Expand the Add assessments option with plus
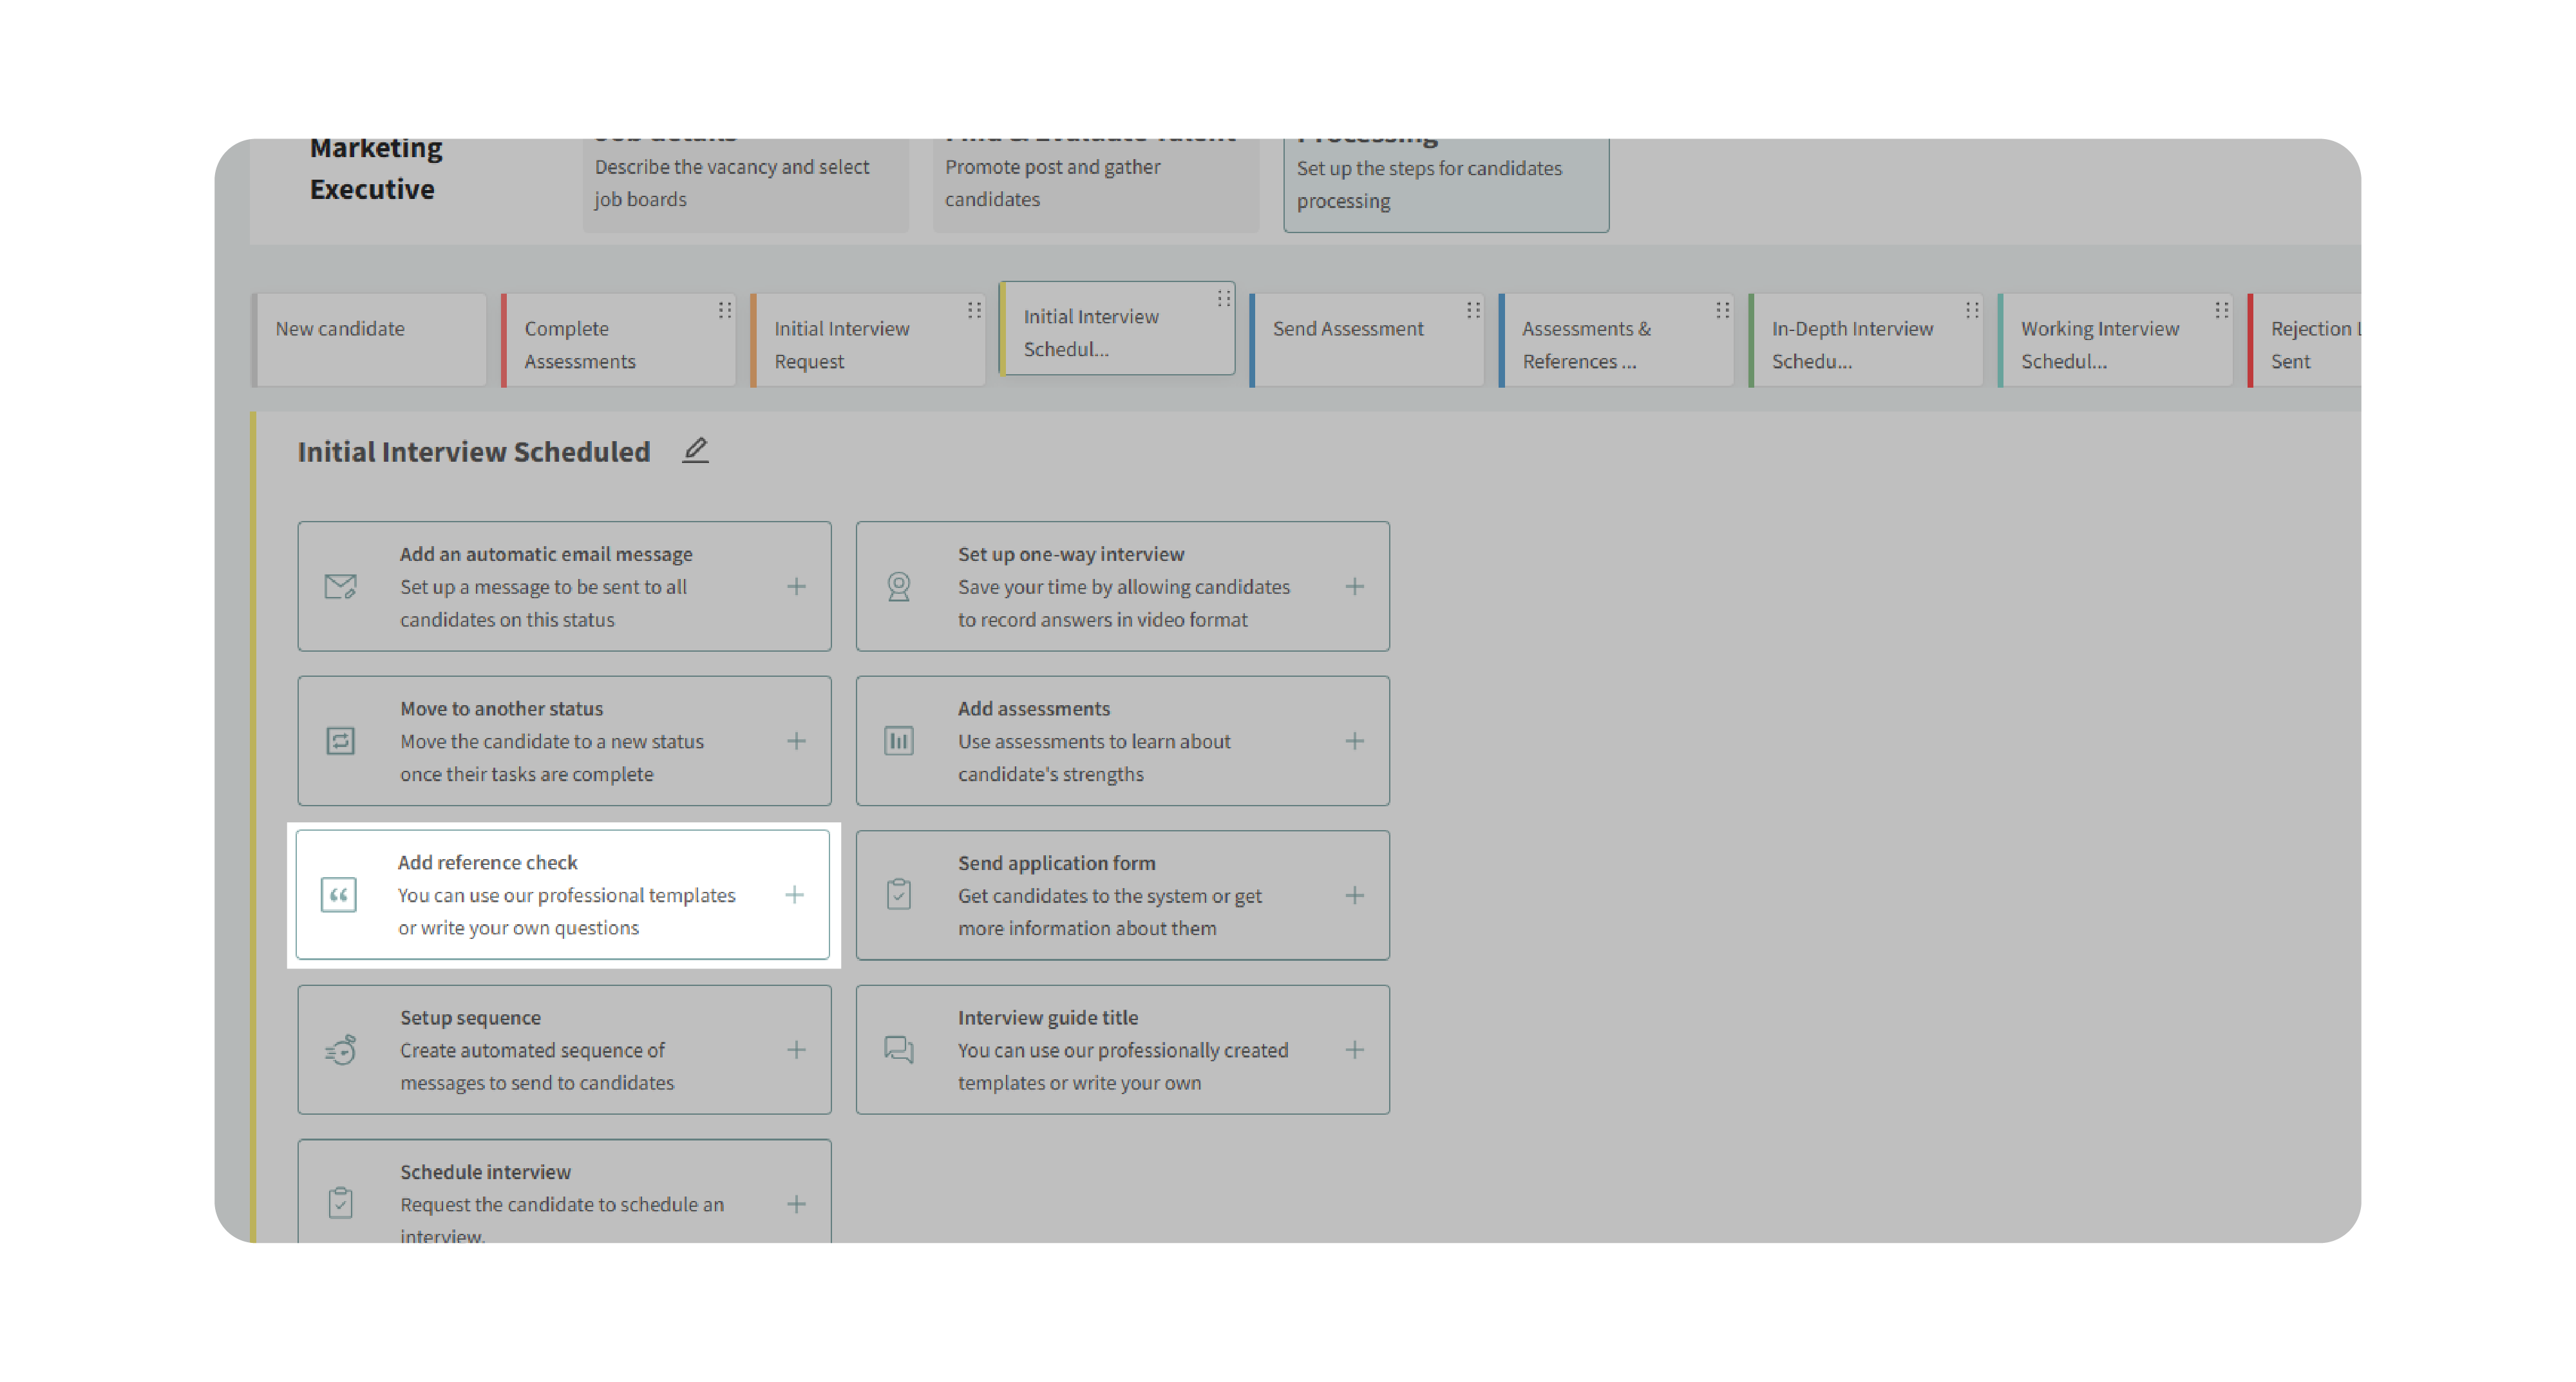This screenshot has width=2576, height=1382. tap(1354, 741)
